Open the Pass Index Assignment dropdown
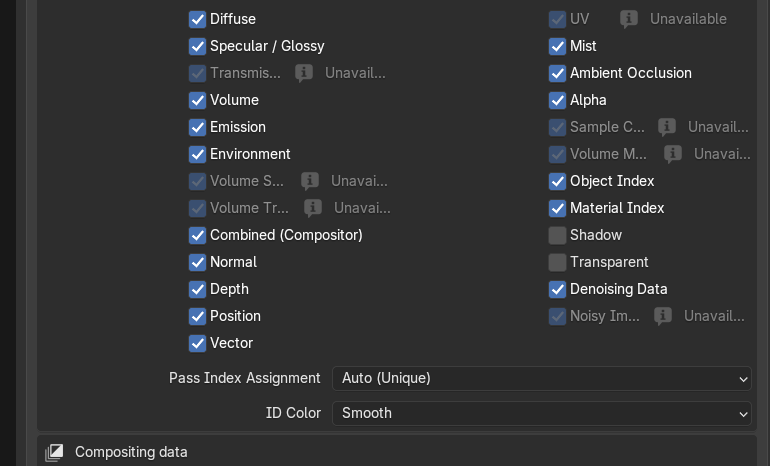The image size is (770, 466). (542, 378)
